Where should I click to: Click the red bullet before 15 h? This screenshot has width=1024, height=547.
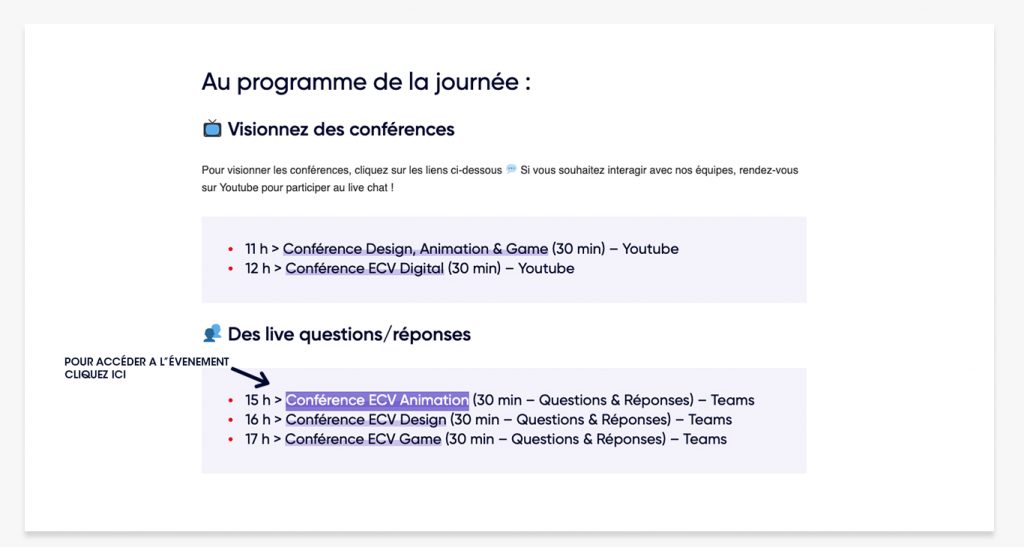(231, 401)
